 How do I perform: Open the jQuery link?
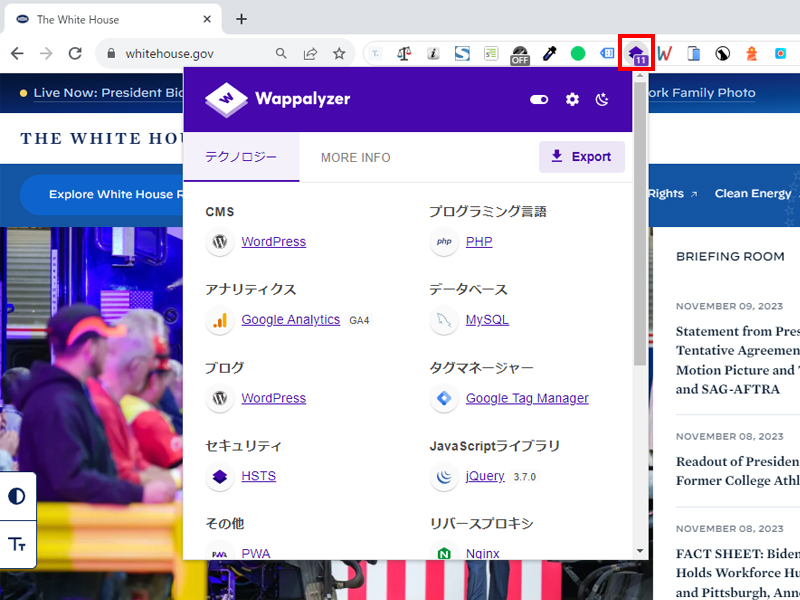485,476
